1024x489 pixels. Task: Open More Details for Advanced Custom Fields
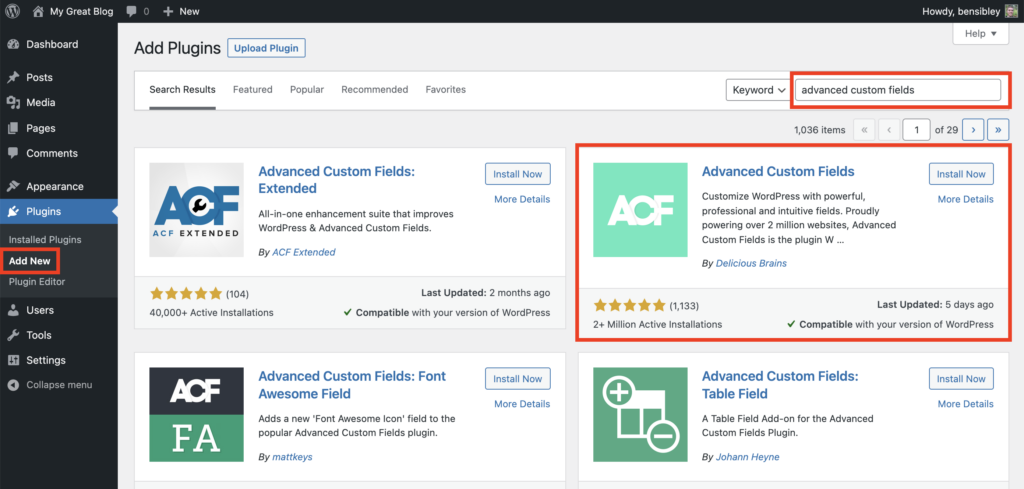point(966,199)
